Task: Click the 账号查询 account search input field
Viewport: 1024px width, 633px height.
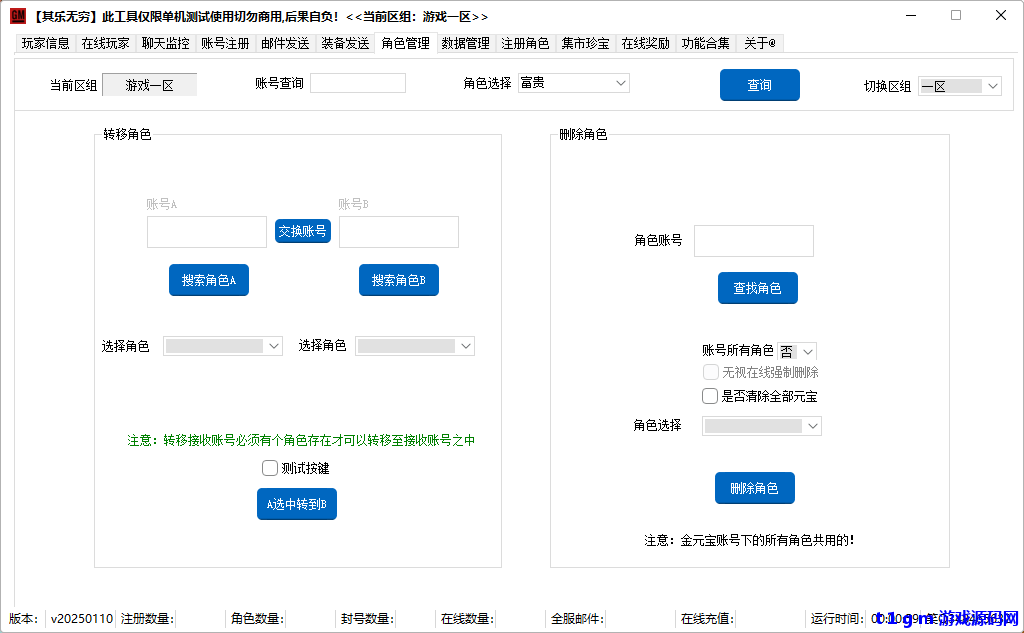Action: tap(357, 83)
